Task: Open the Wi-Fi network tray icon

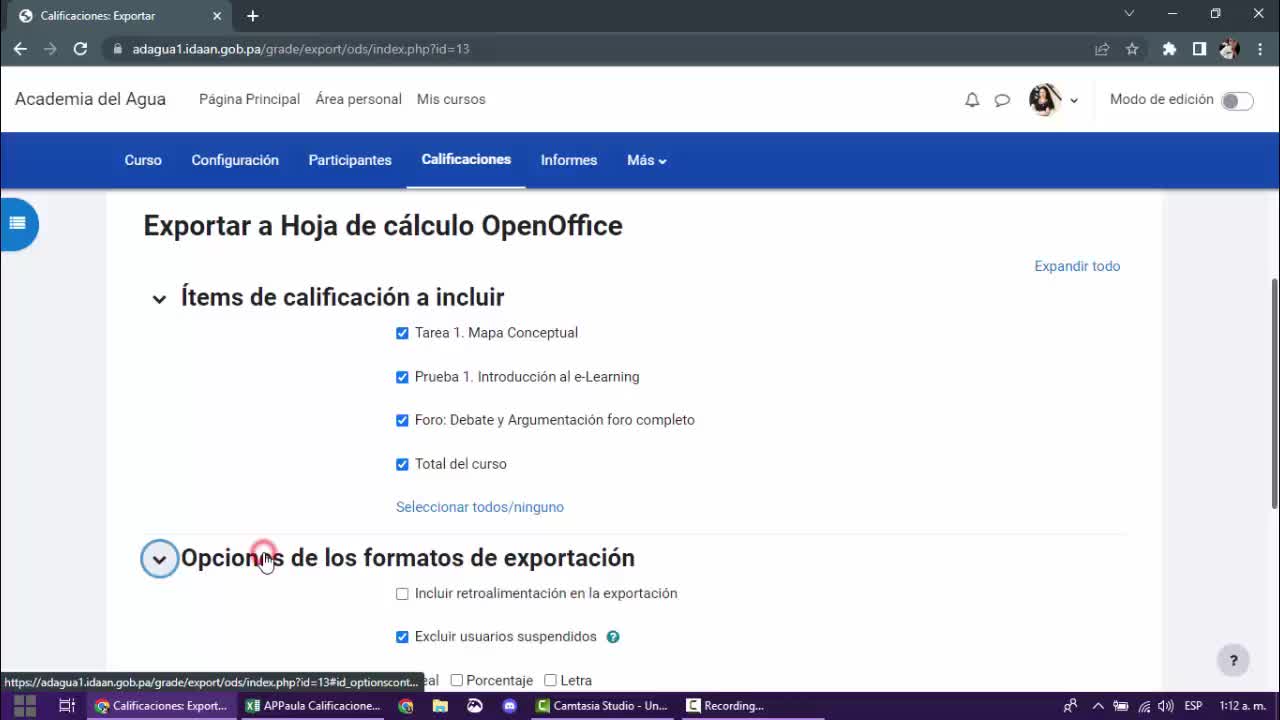Action: [1144, 706]
